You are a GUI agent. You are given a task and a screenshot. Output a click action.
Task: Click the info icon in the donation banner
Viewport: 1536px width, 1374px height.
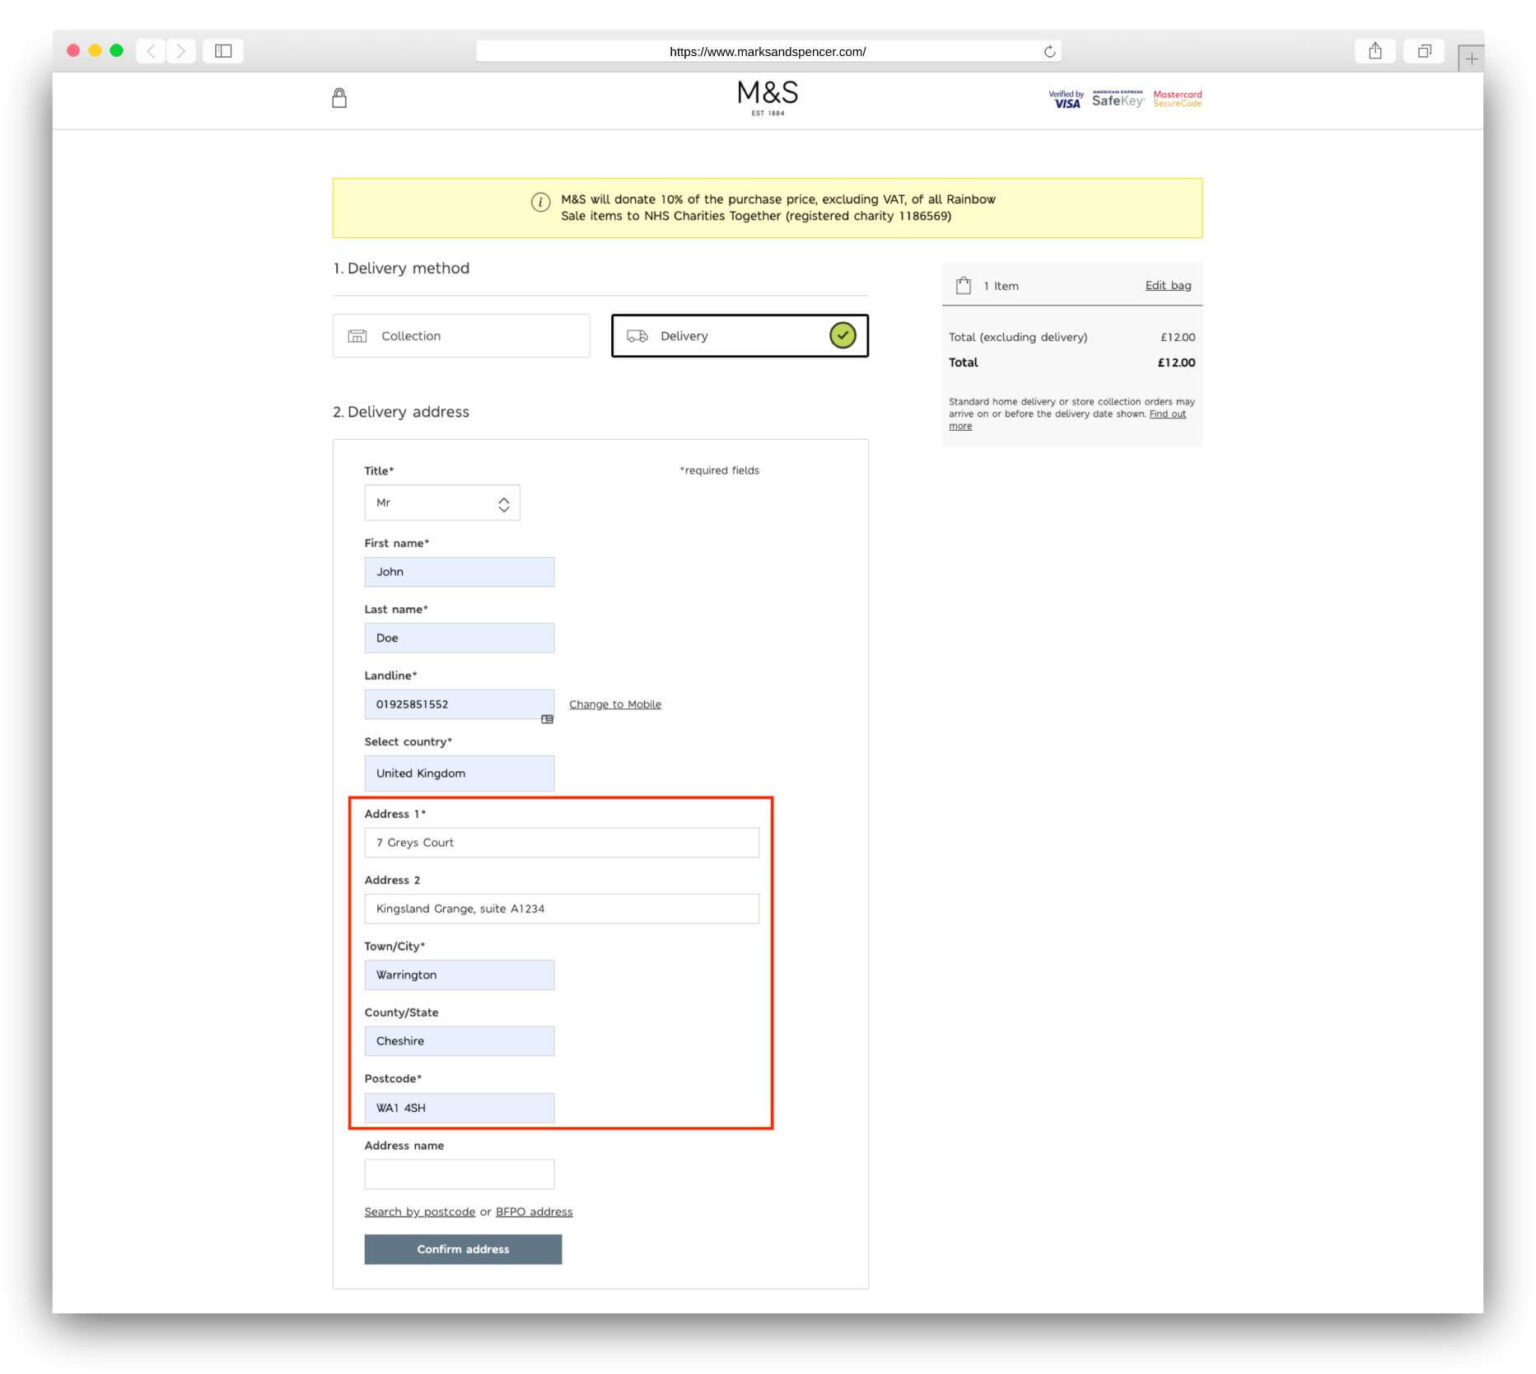click(539, 200)
